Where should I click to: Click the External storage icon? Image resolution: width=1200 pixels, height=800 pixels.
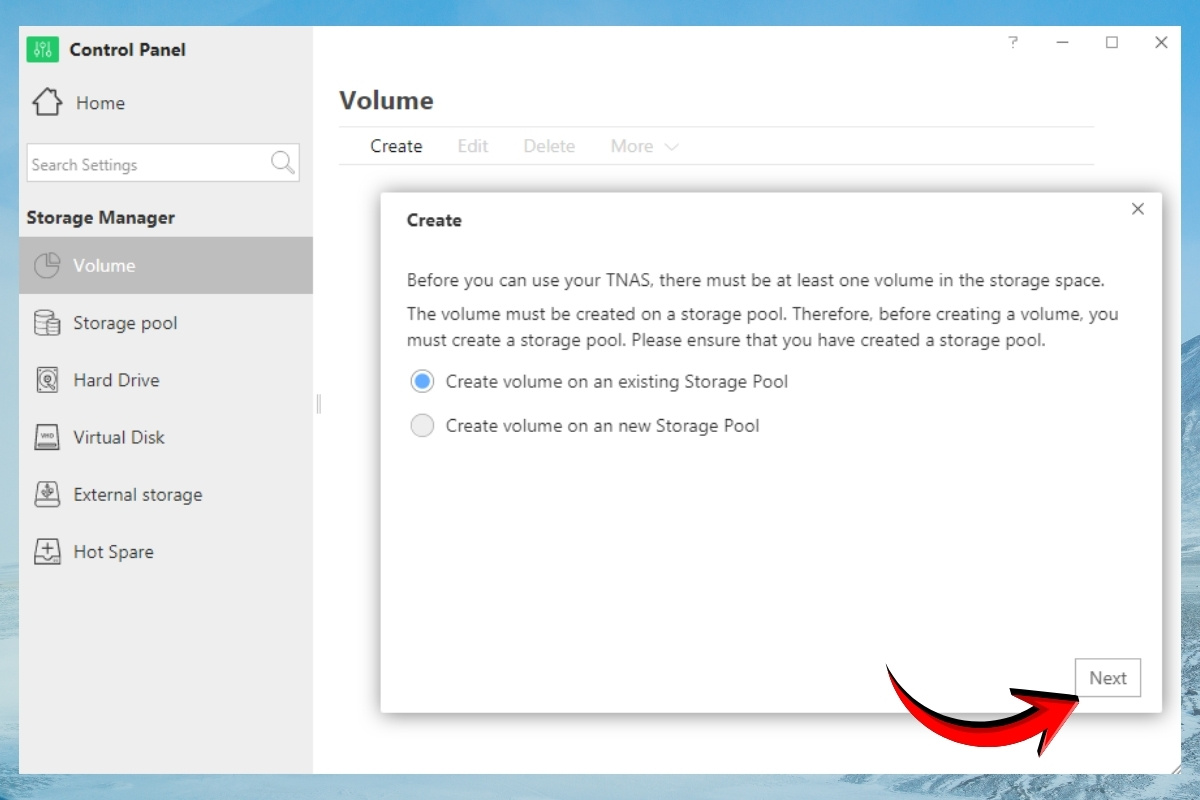[47, 494]
